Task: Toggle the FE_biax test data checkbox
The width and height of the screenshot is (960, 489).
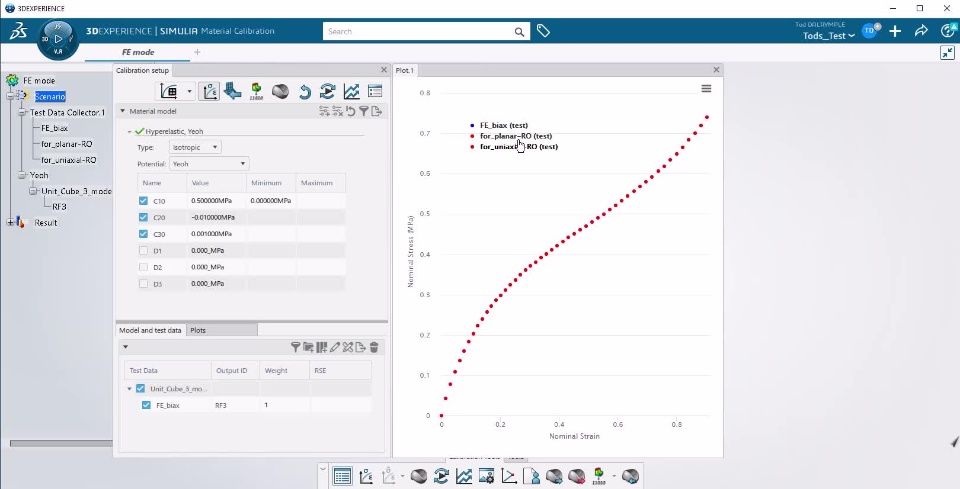Action: coord(146,405)
